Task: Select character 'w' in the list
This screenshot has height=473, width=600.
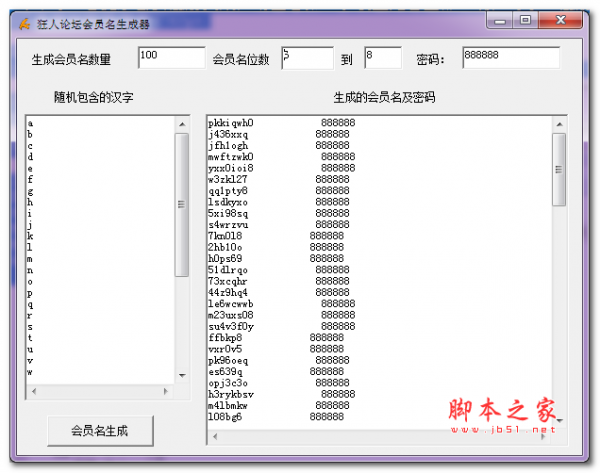Action: tap(30, 372)
